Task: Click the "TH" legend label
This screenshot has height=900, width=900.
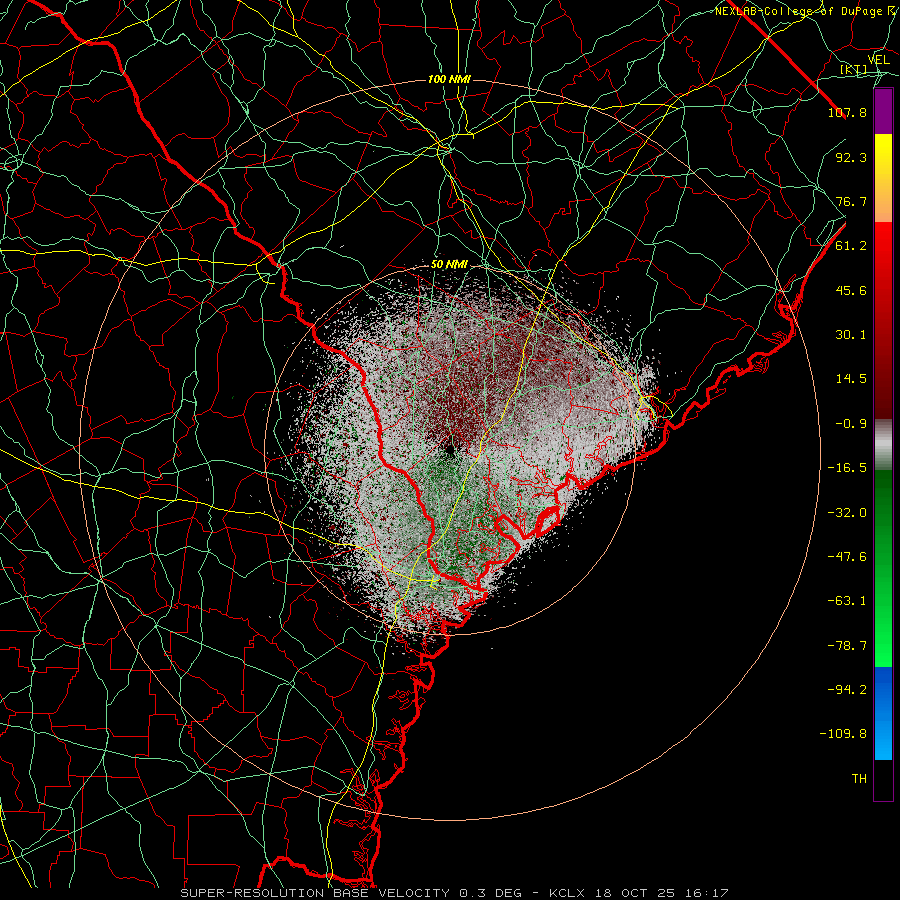Action: click(x=859, y=779)
